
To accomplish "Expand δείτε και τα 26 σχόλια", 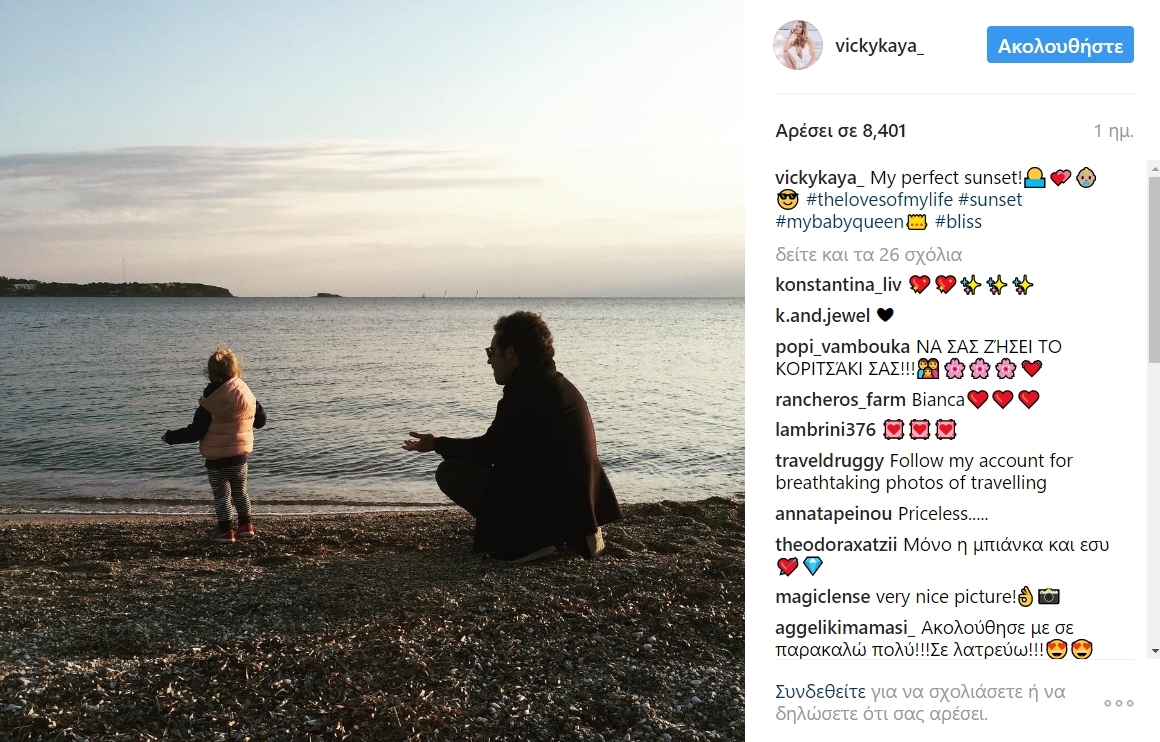I will (869, 254).
